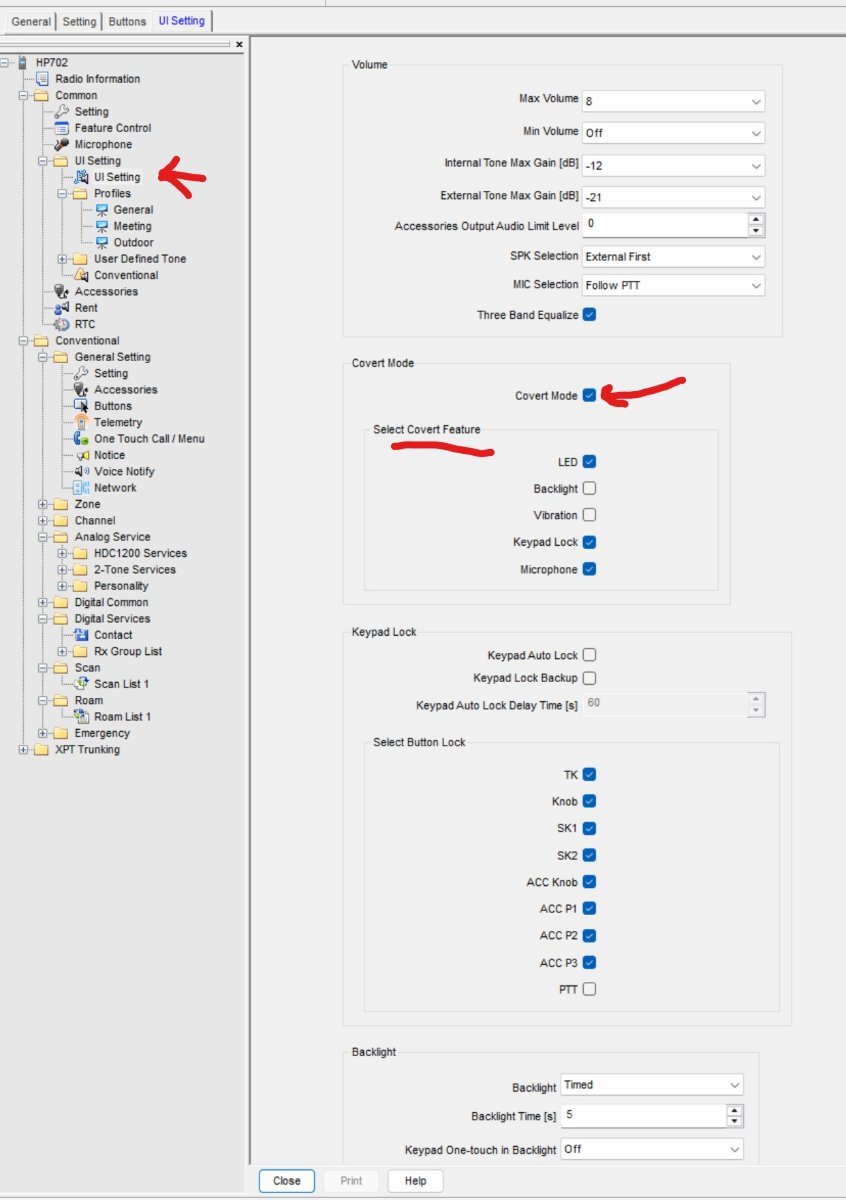Open the Feature Control icon item

[x=62, y=128]
